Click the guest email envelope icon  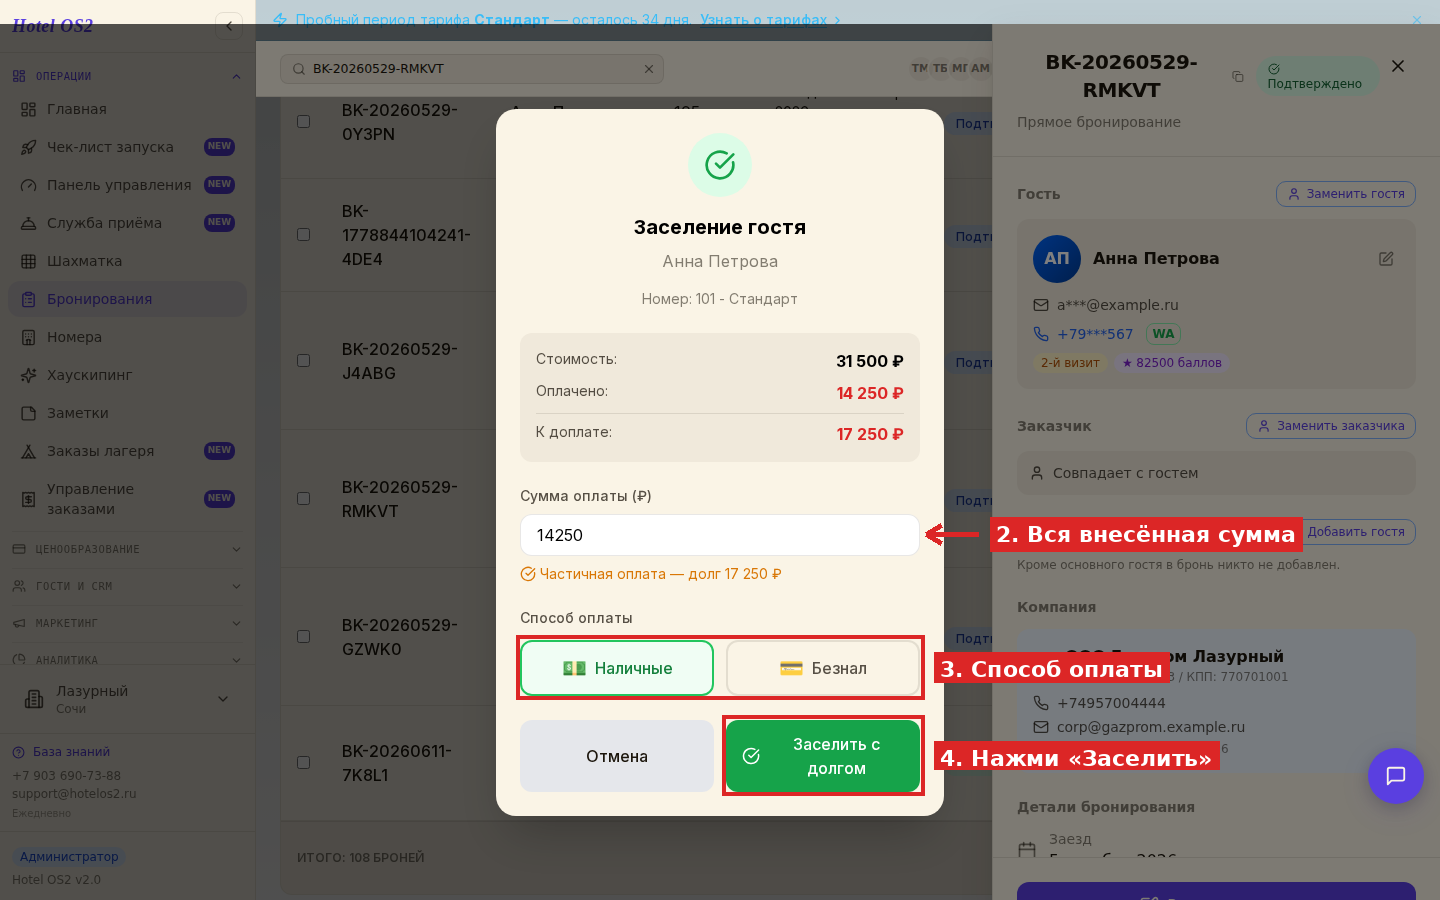pos(1041,305)
